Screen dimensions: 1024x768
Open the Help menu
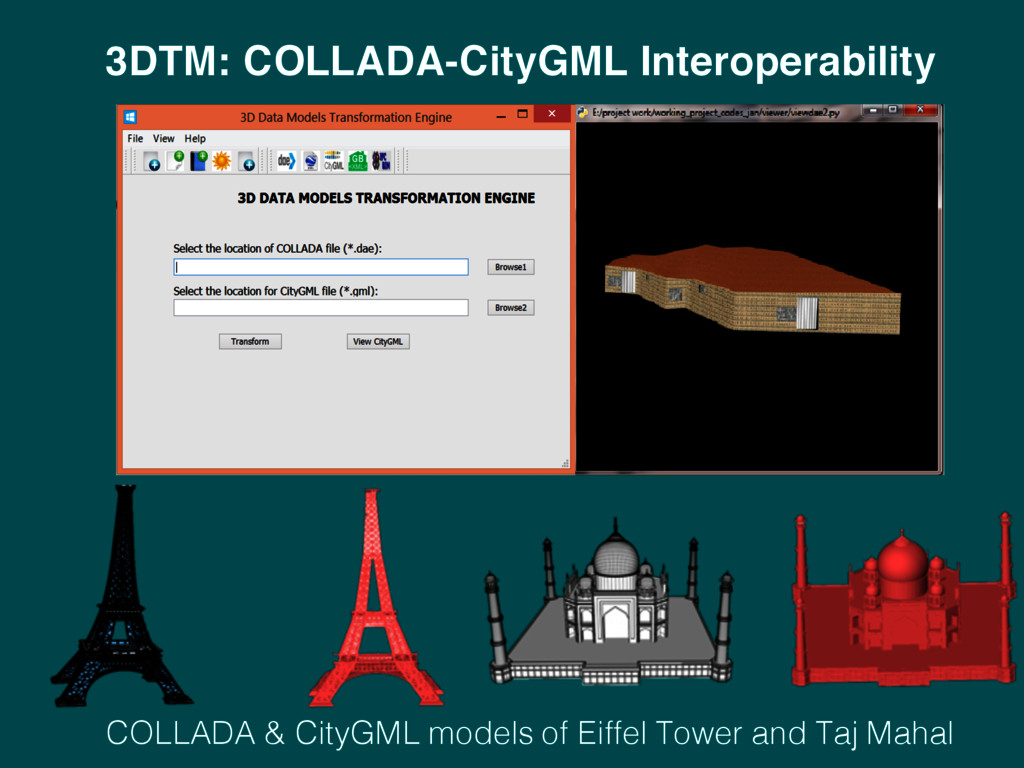195,138
